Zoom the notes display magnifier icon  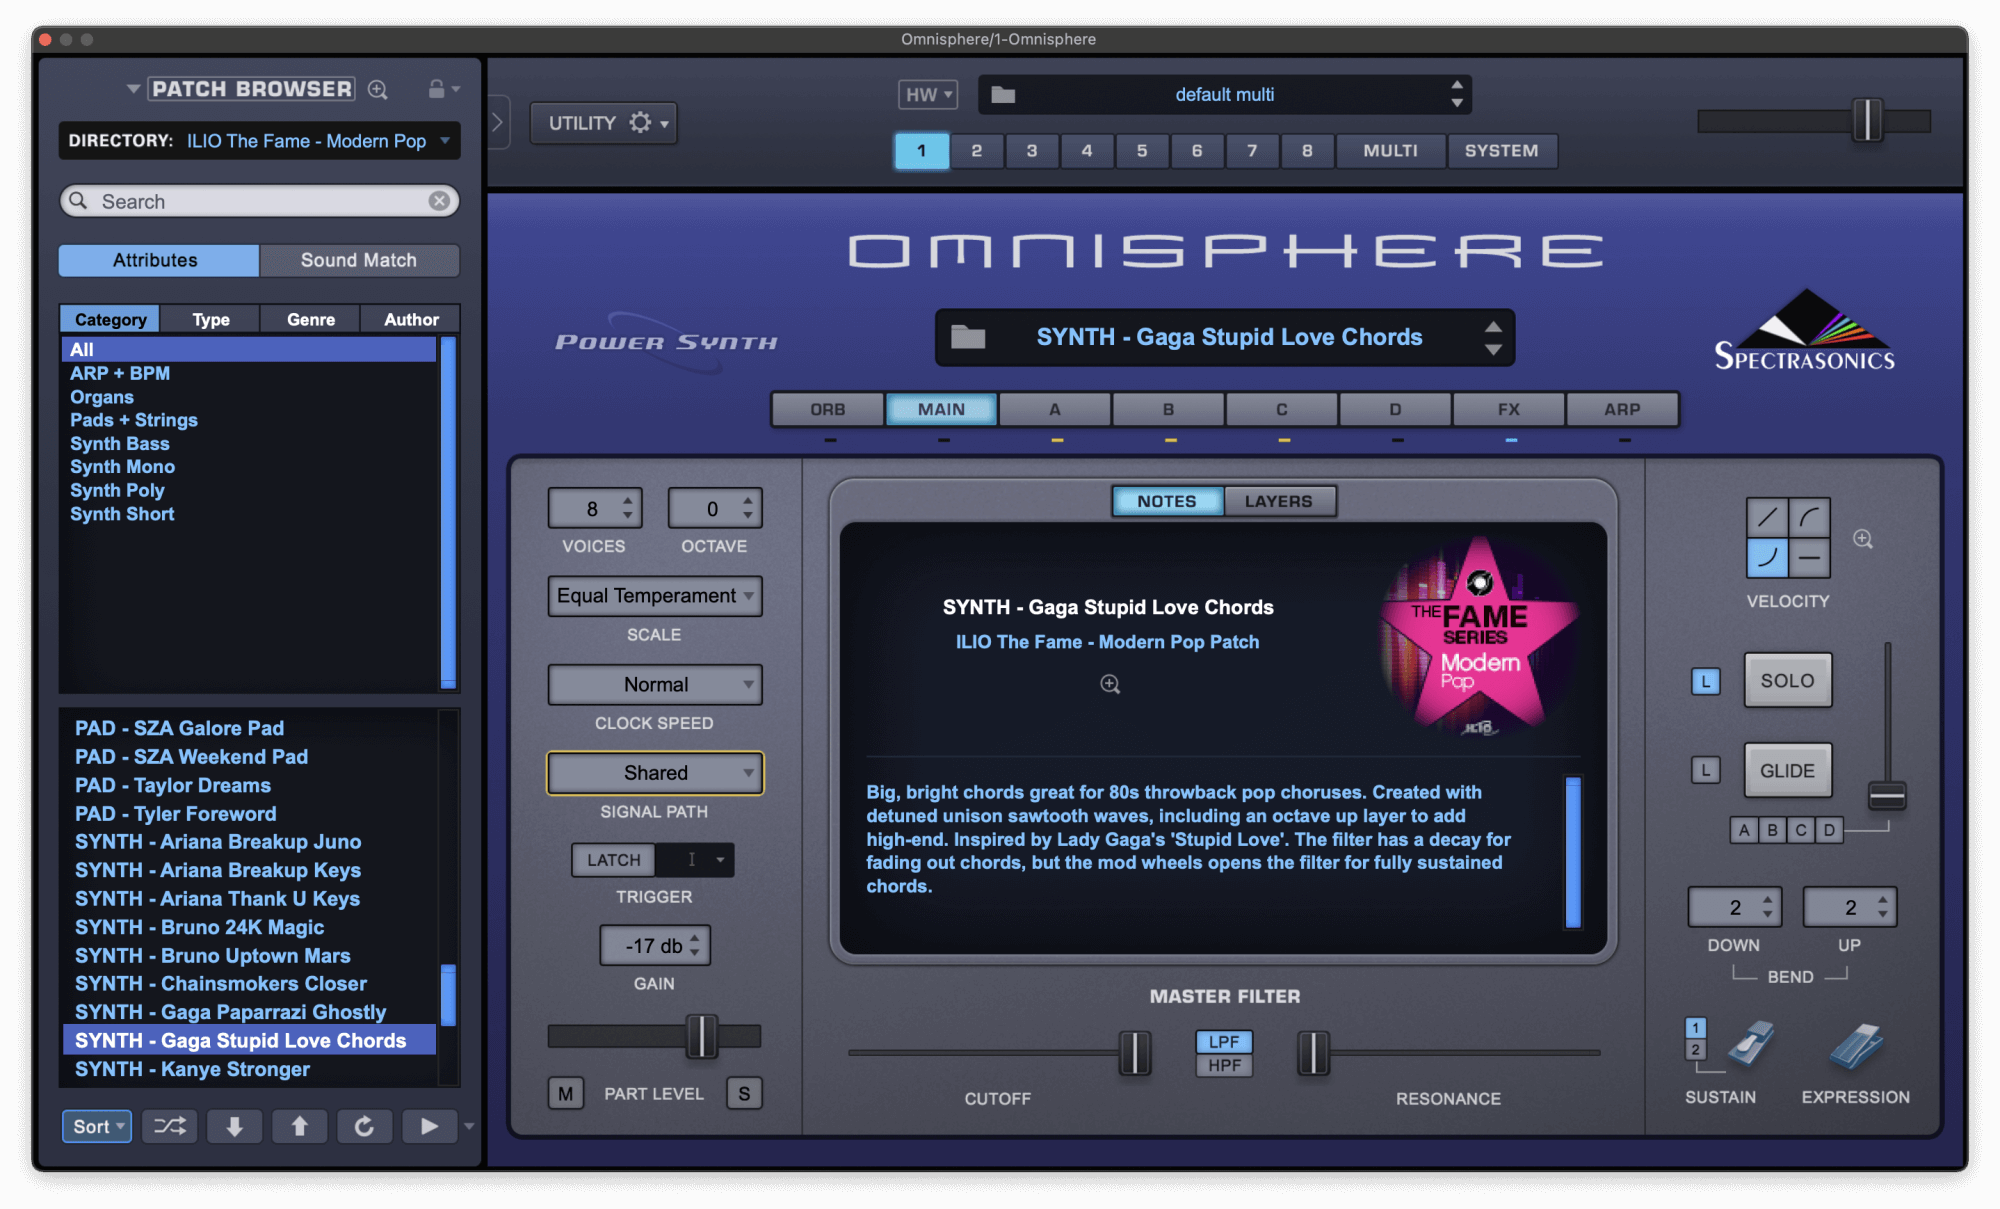(x=1110, y=684)
